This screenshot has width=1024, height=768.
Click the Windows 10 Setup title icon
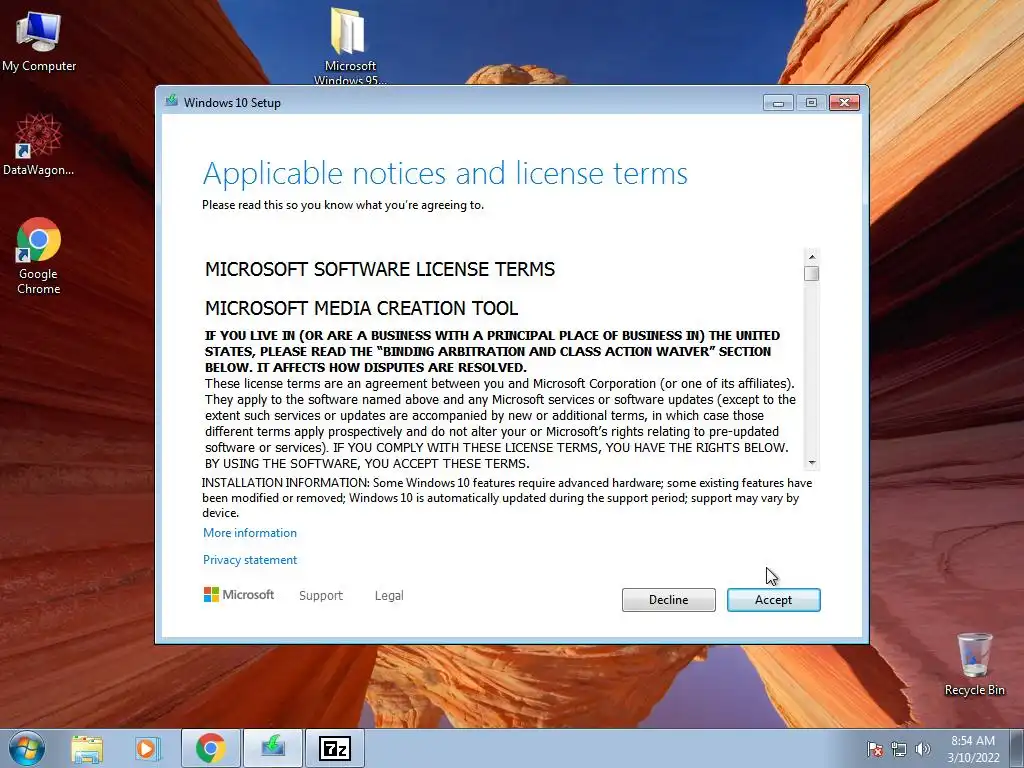click(x=172, y=101)
